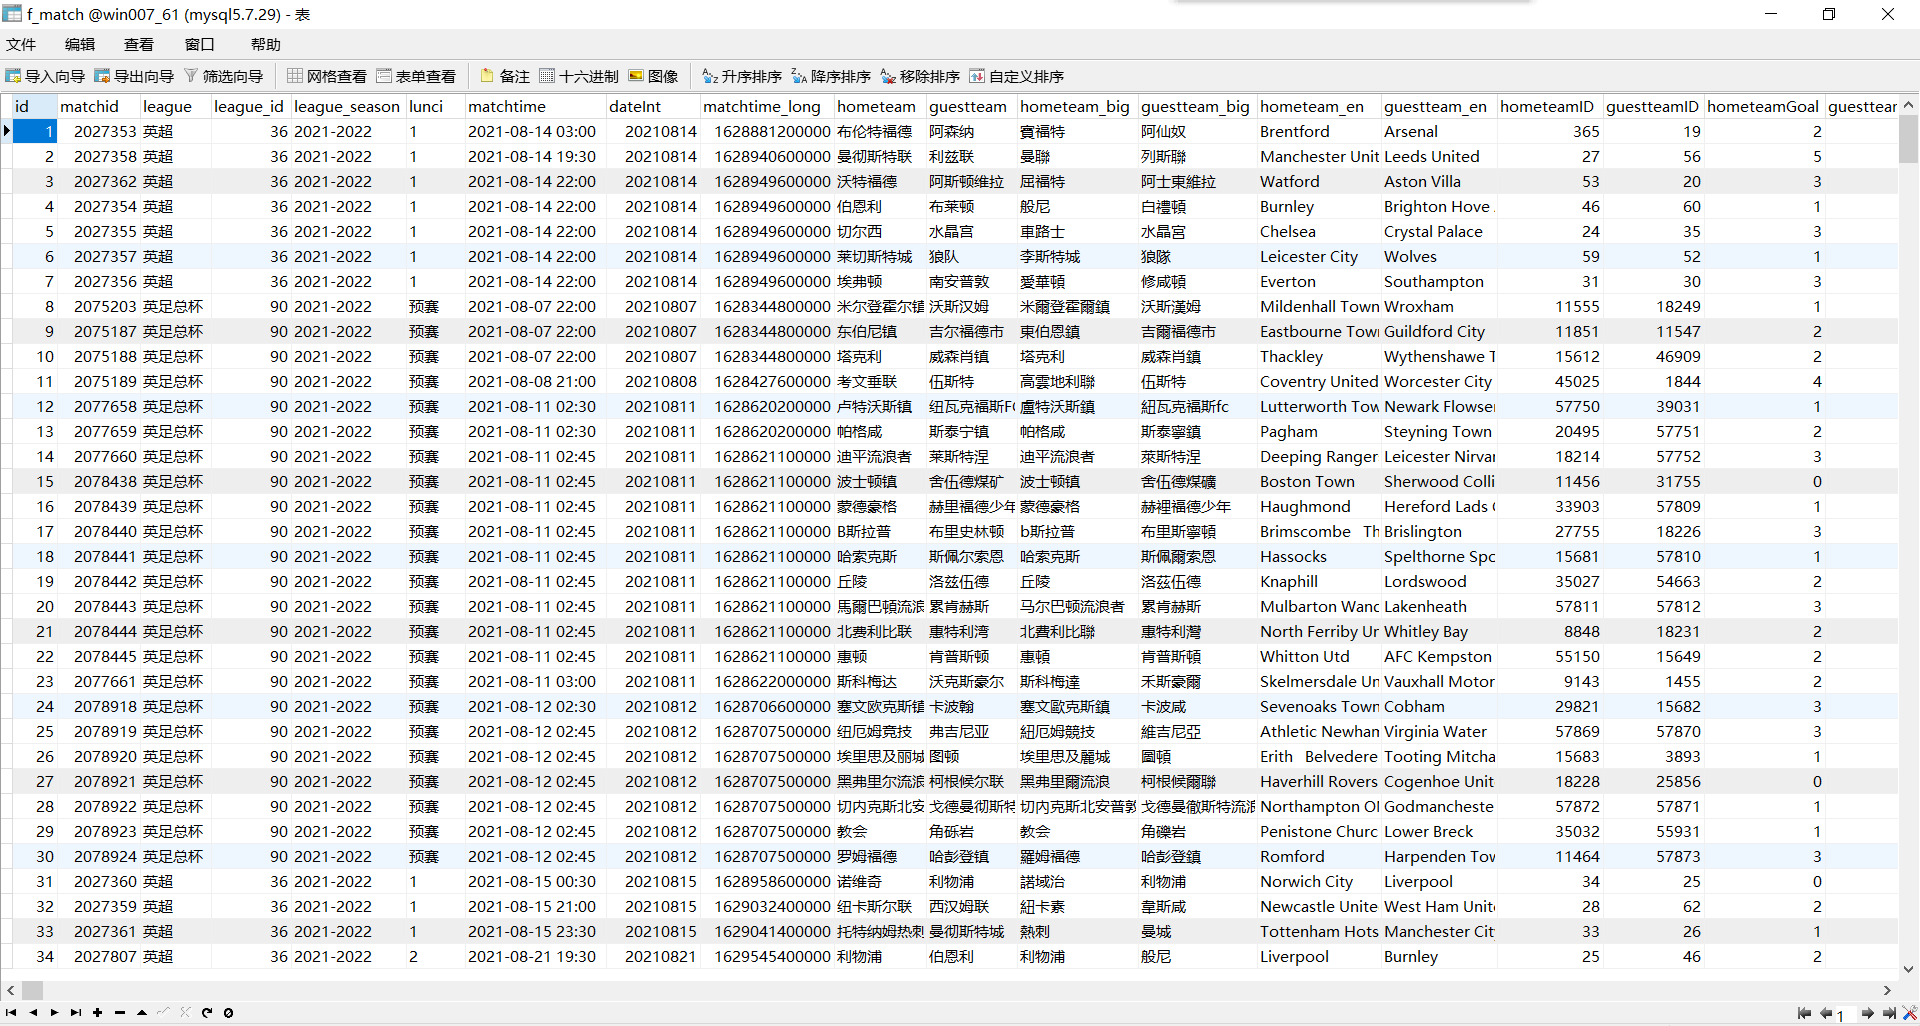Image resolution: width=1920 pixels, height=1026 pixels.
Task: Apply 升序排序 ascending sort
Action: tap(742, 76)
